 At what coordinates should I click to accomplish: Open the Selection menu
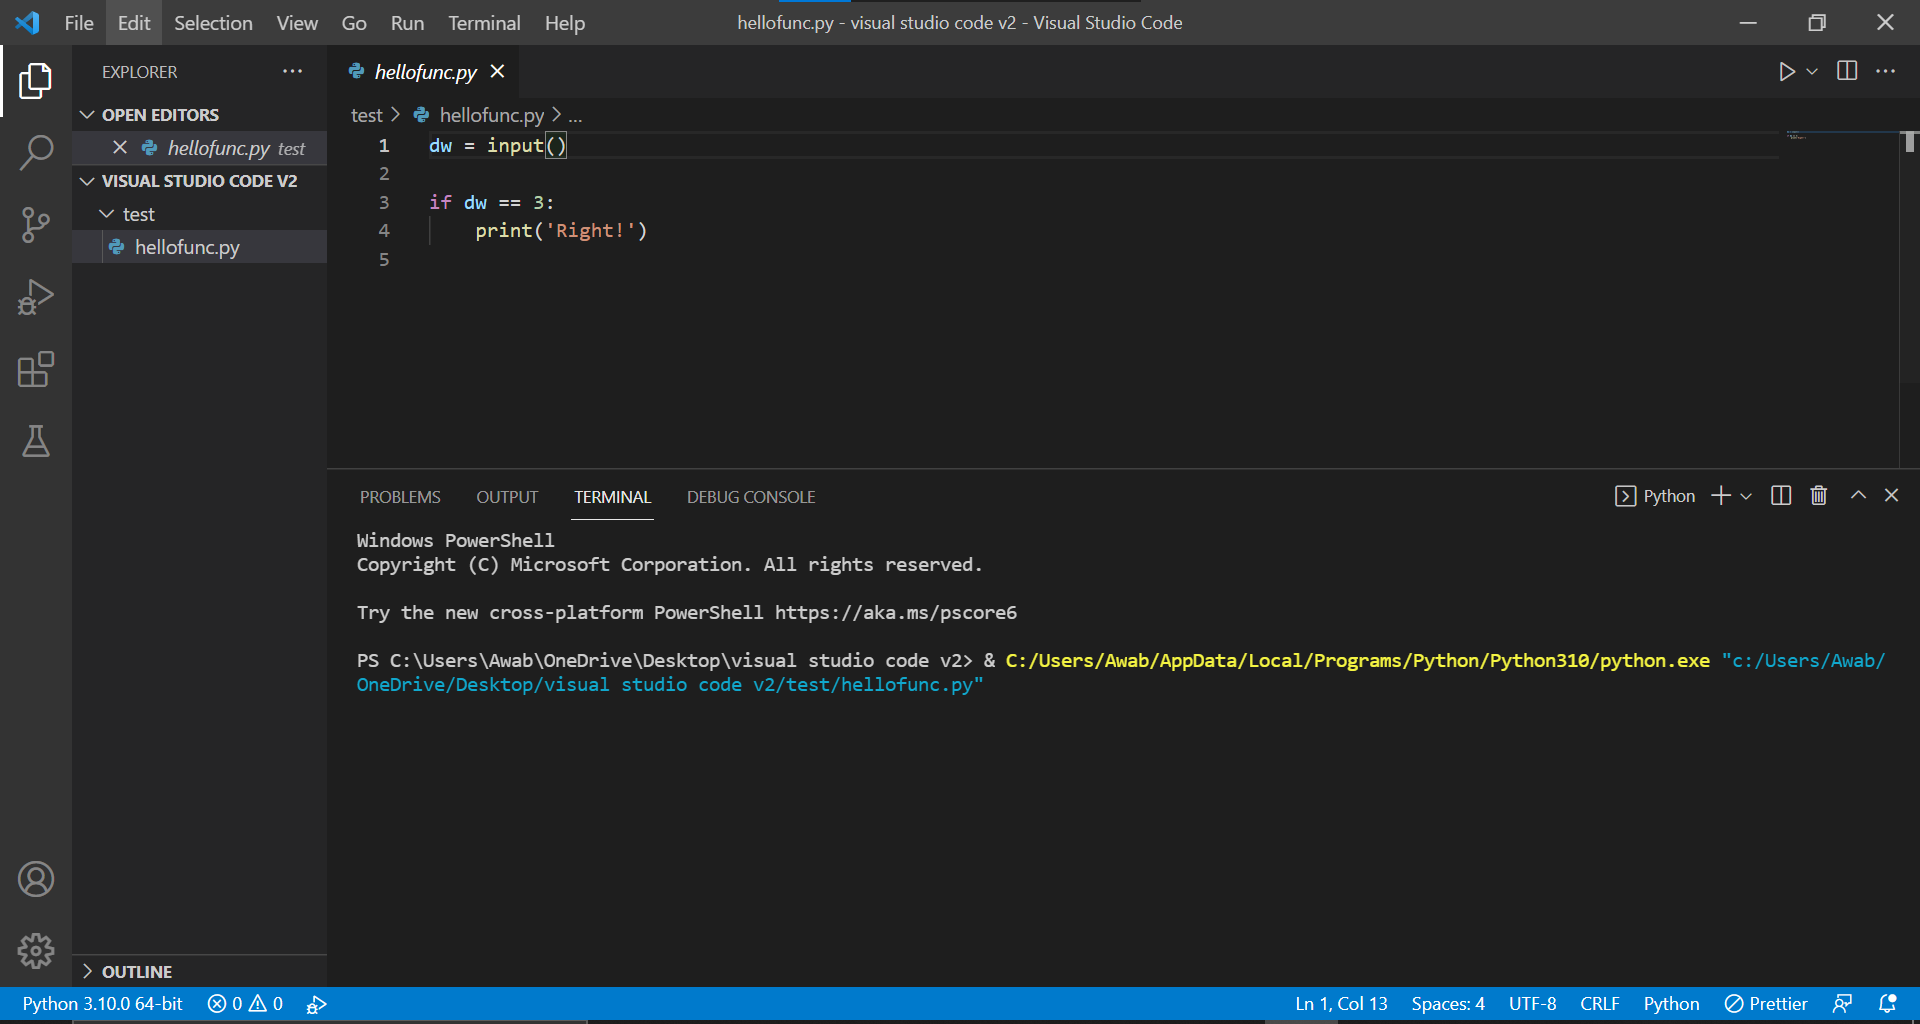[213, 23]
